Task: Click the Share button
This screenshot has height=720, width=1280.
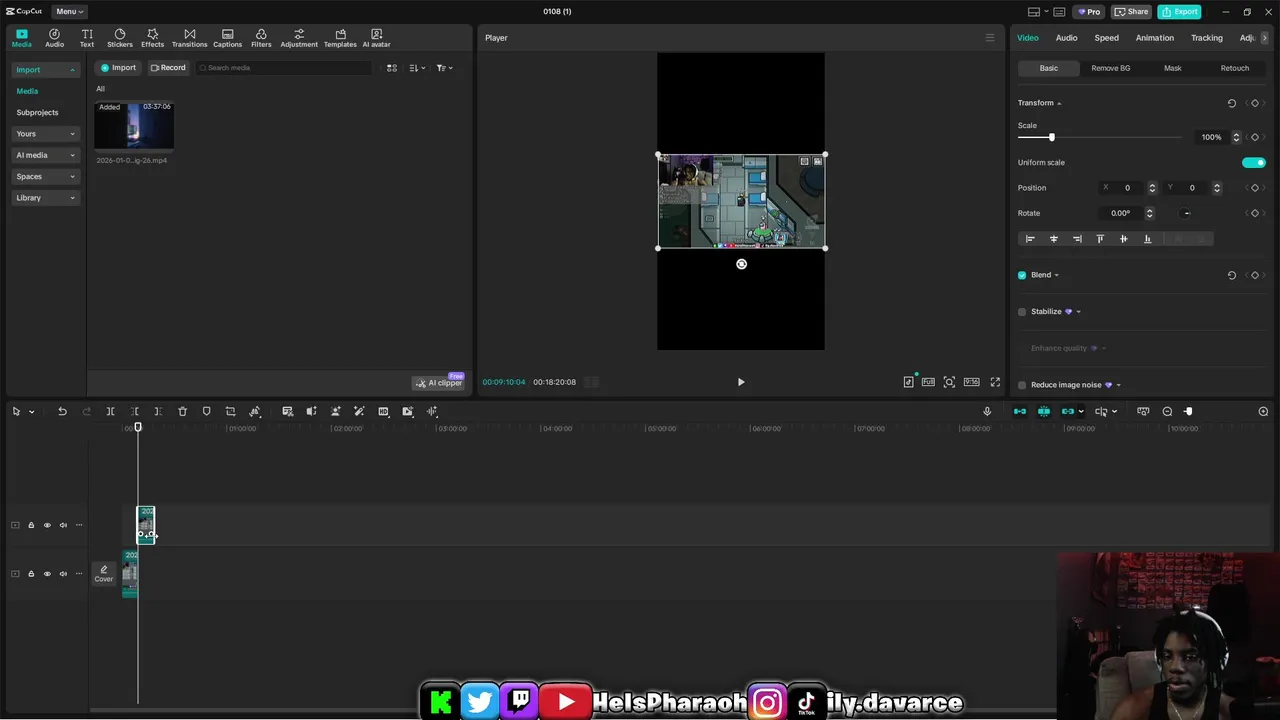Action: click(1132, 12)
